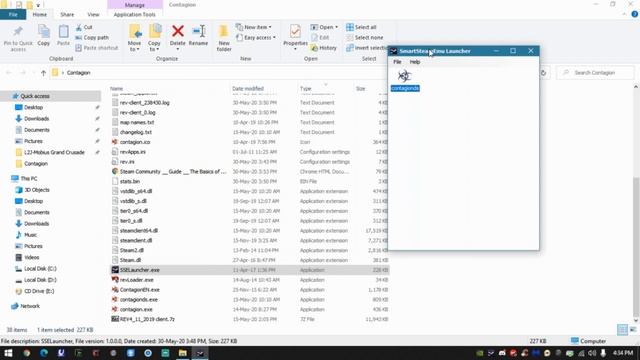Select Downloads under Quick access
The image size is (640, 360).
(x=36, y=119)
